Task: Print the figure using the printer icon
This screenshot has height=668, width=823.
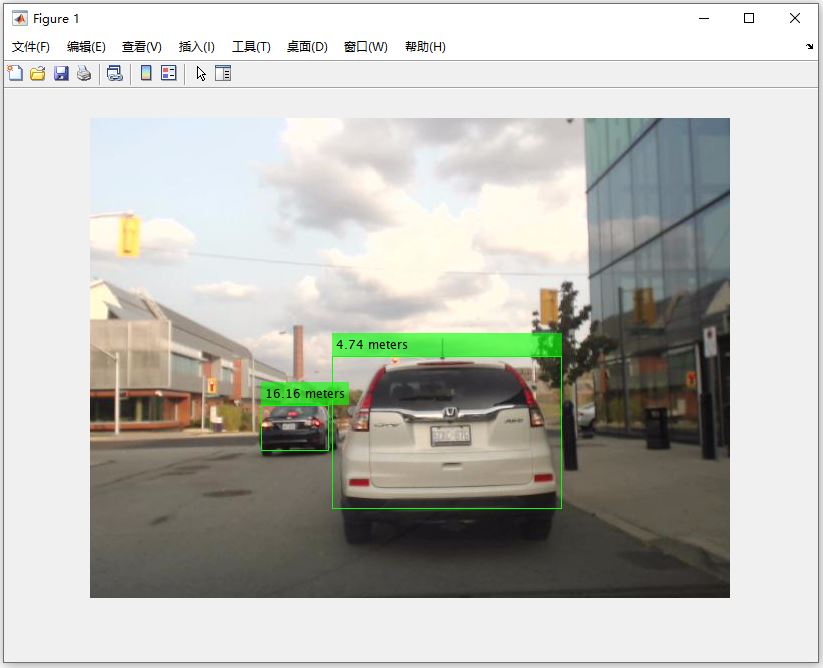Action: click(x=84, y=73)
